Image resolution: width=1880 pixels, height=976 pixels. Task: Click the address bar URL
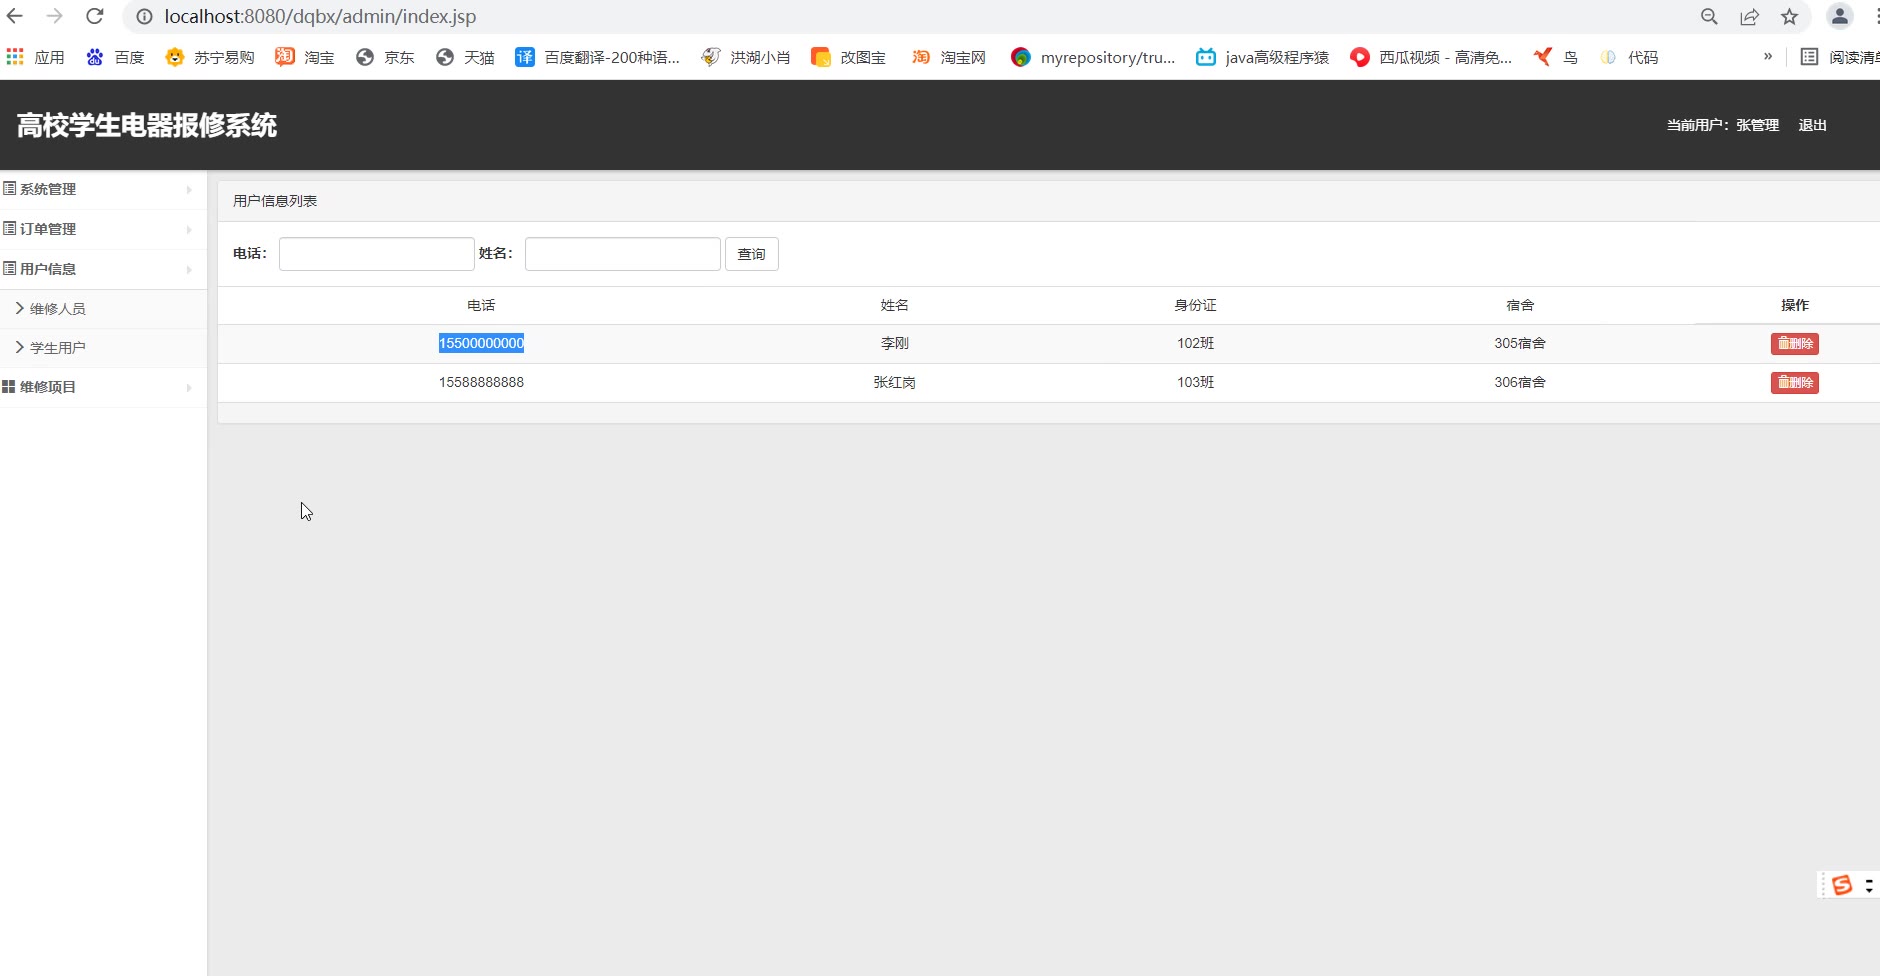(x=320, y=17)
